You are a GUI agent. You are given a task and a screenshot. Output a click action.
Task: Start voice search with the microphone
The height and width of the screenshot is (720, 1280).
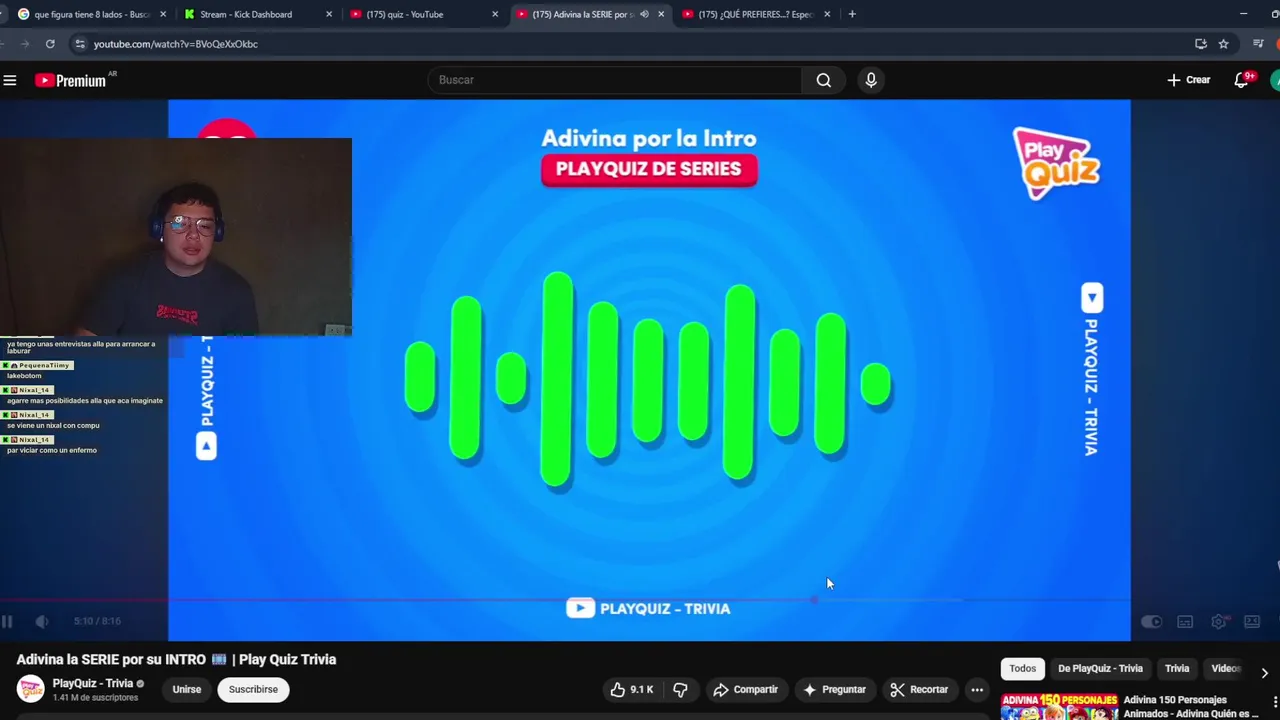pos(871,80)
